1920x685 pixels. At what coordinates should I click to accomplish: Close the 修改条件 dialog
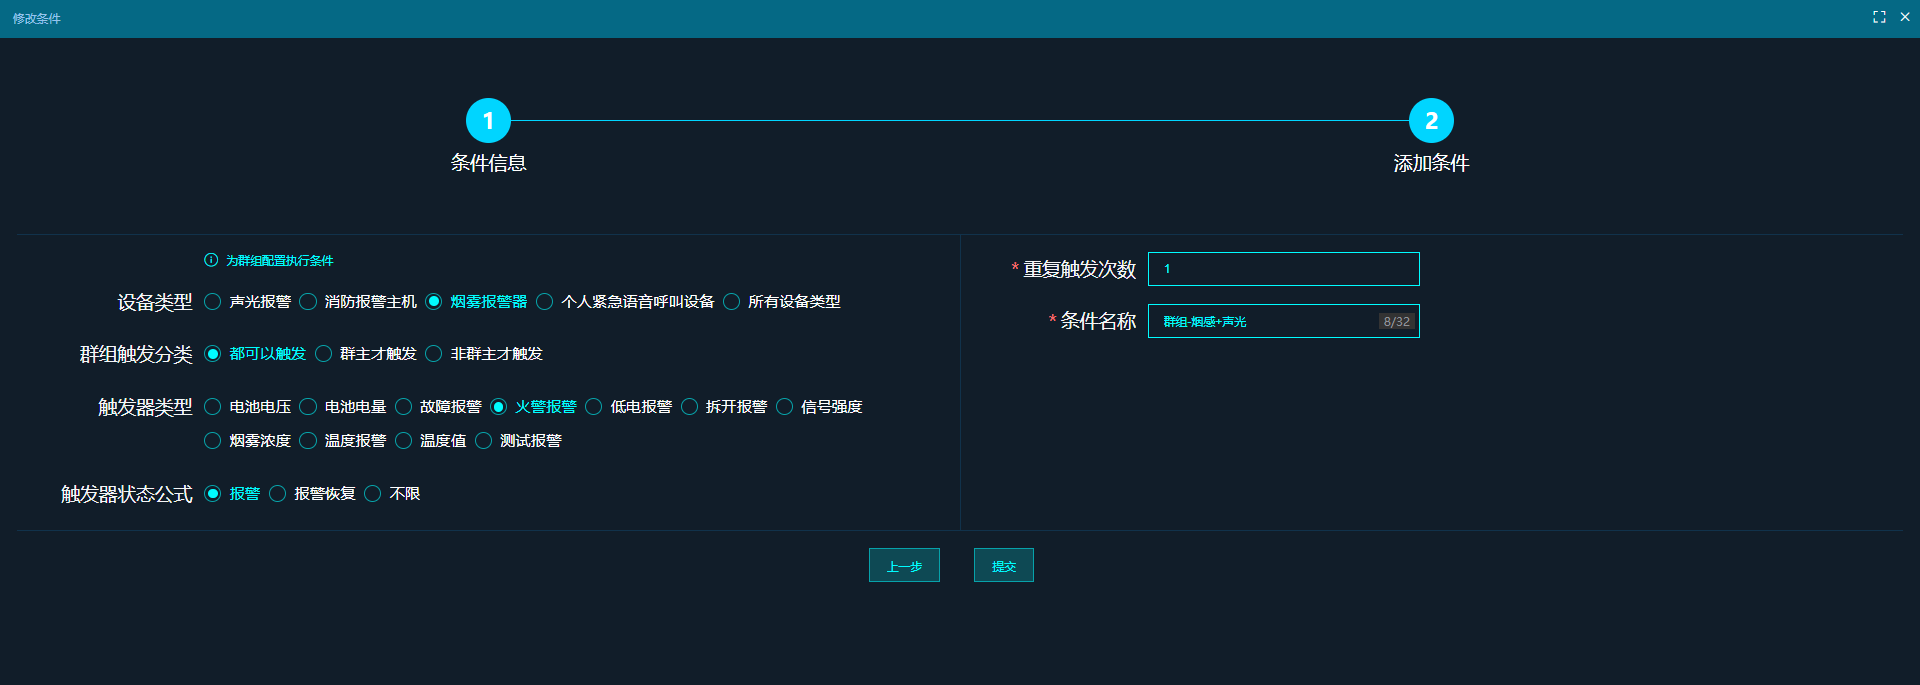pos(1905,17)
